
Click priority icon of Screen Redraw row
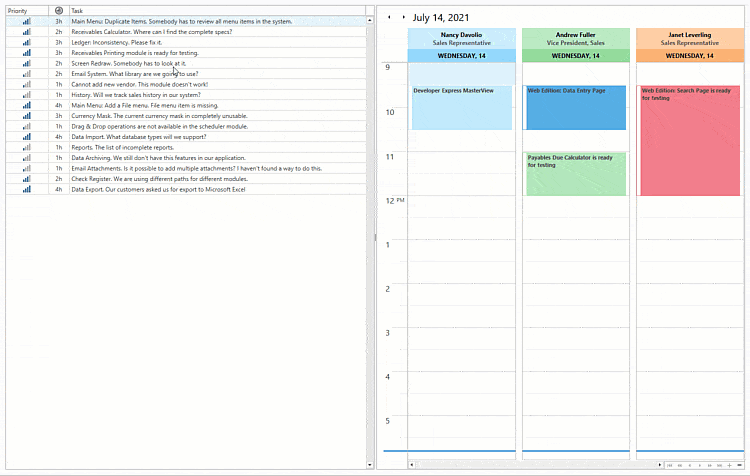(27, 64)
